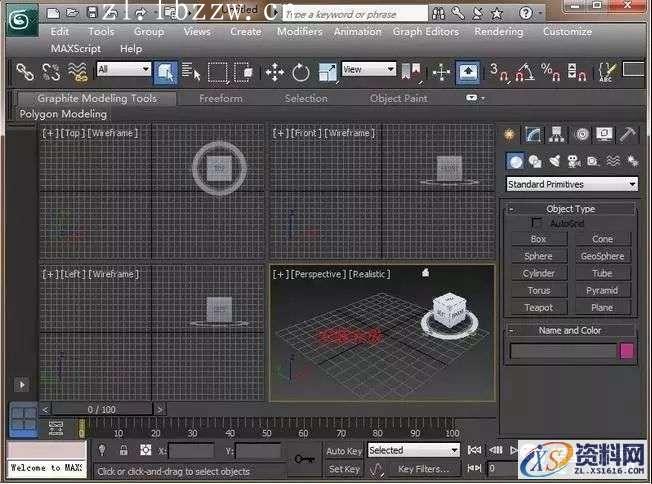Open the View reference coordinate dropdown
Screen dimensions: 652x484
368,69
